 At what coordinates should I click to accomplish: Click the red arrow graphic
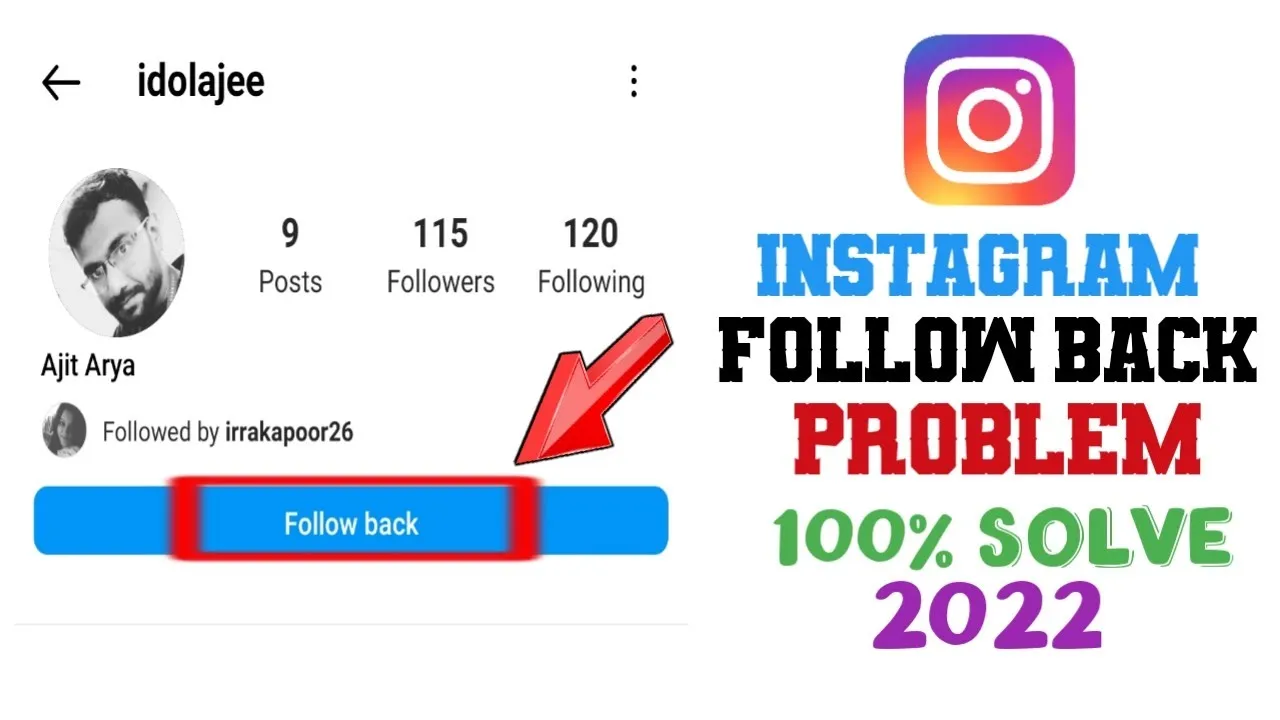592,388
